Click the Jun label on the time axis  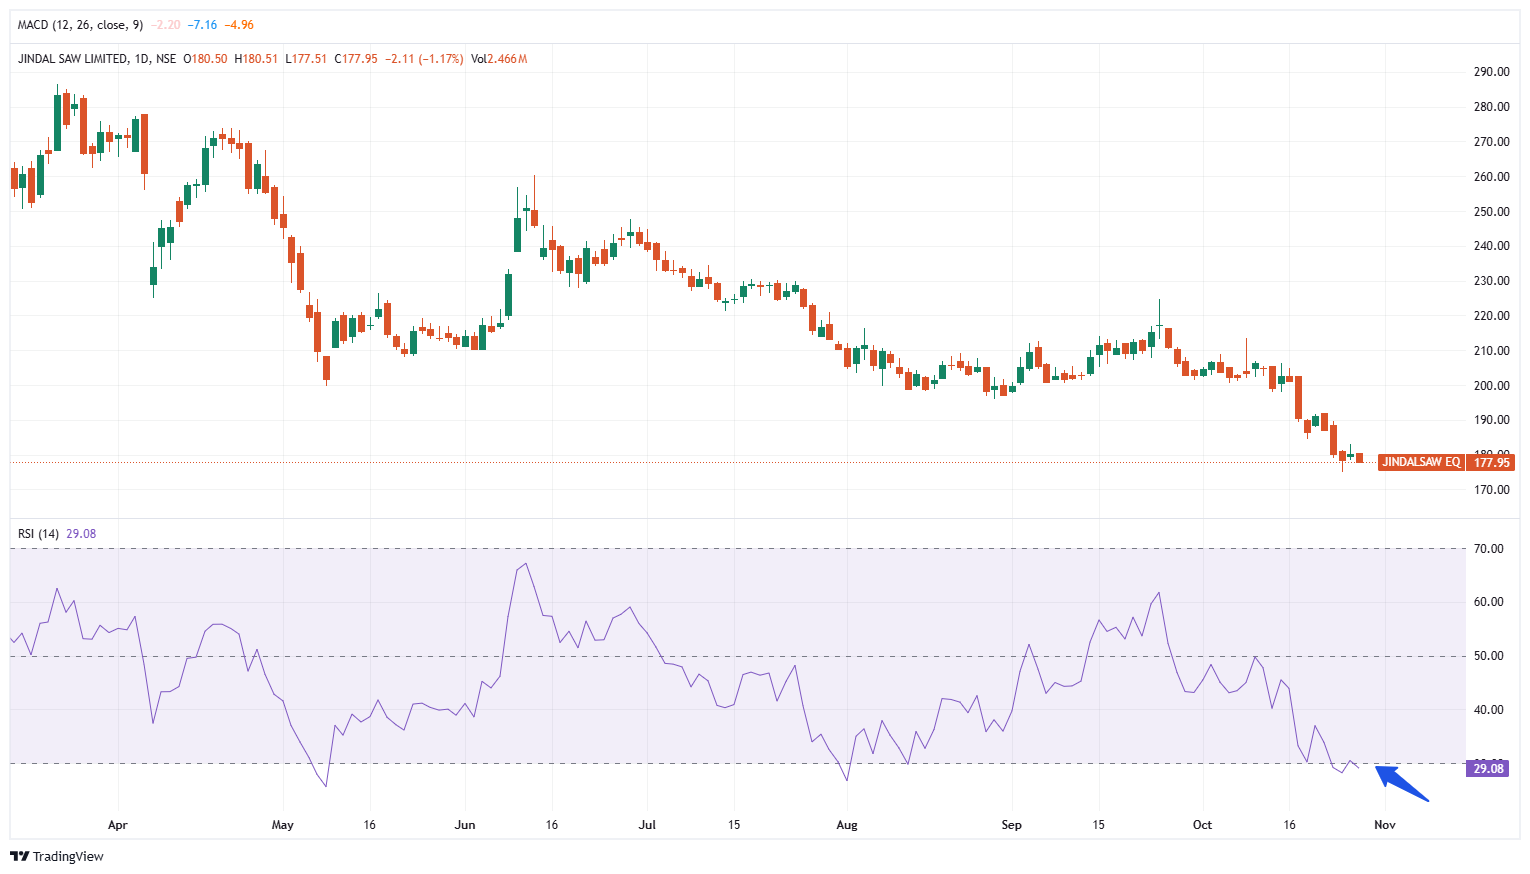(465, 825)
